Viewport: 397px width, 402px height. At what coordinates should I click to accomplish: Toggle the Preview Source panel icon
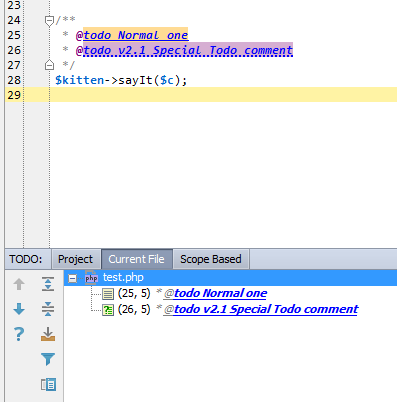click(x=48, y=384)
